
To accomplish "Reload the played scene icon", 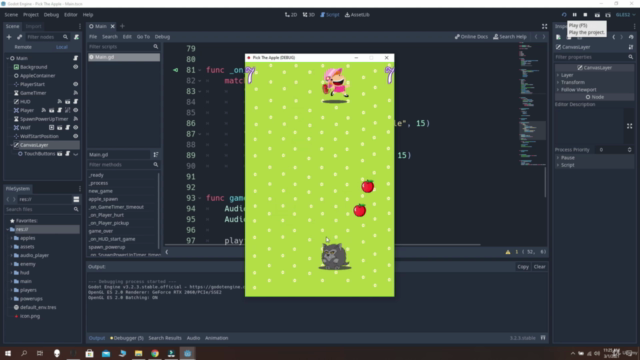I will [x=564, y=15].
